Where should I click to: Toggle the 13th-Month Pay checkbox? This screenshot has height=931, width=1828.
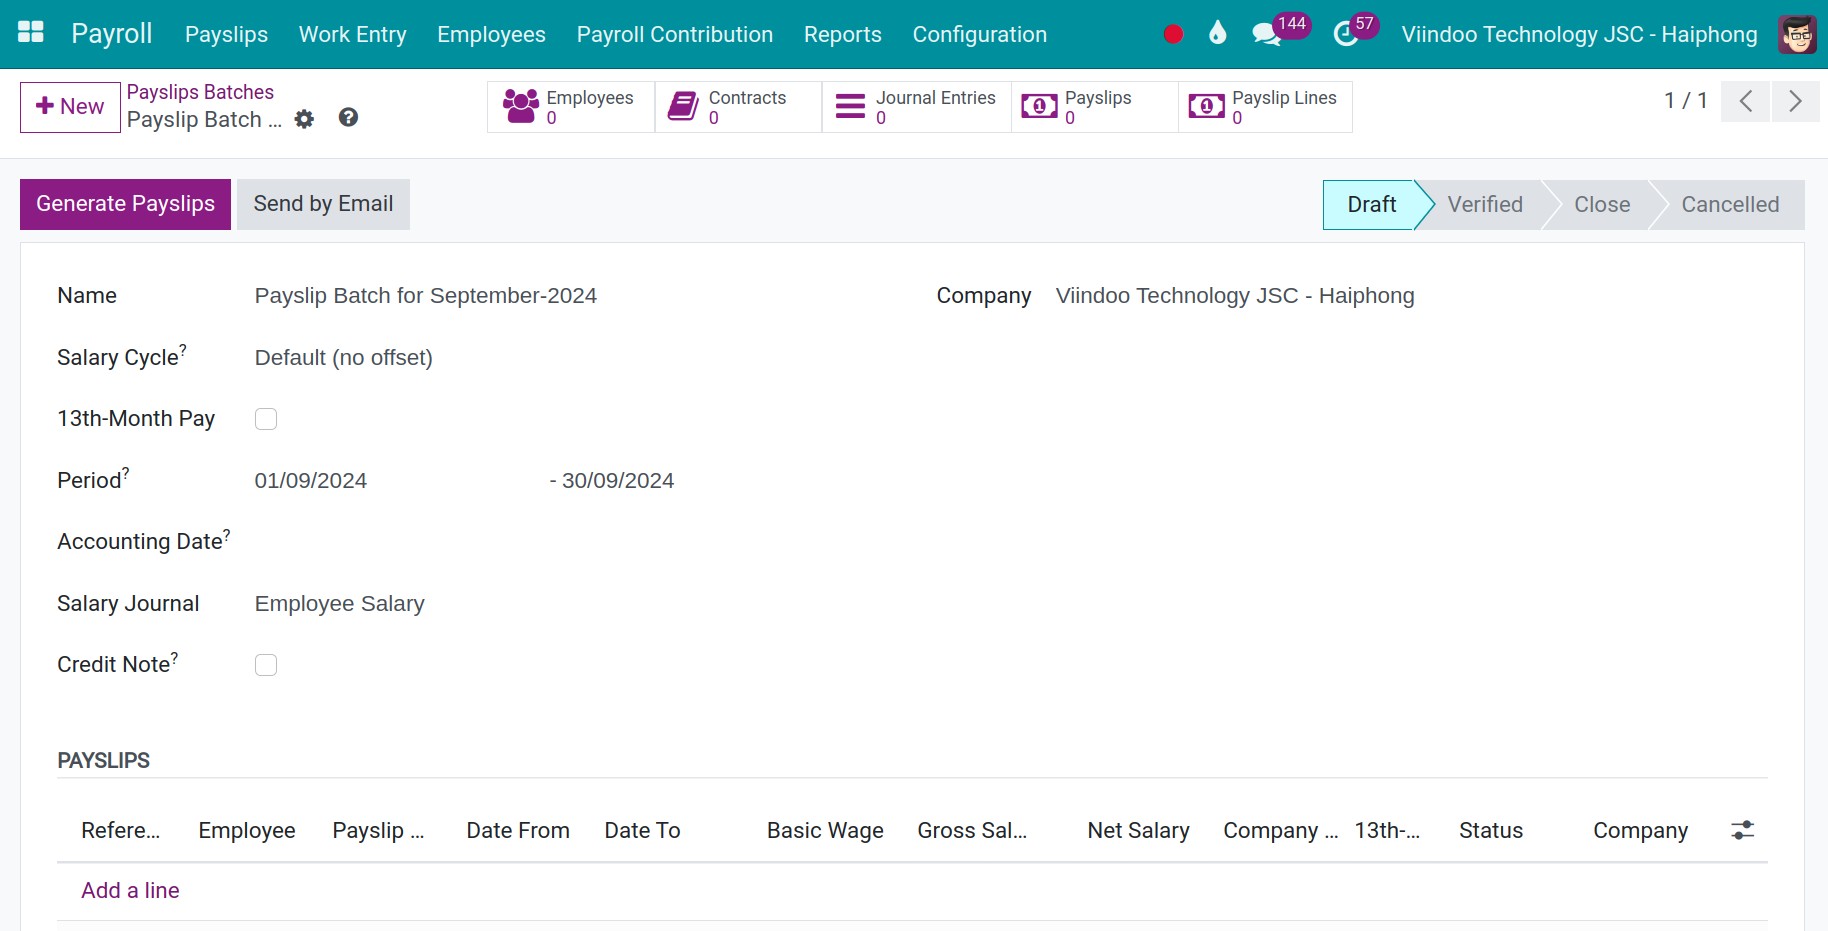[266, 419]
